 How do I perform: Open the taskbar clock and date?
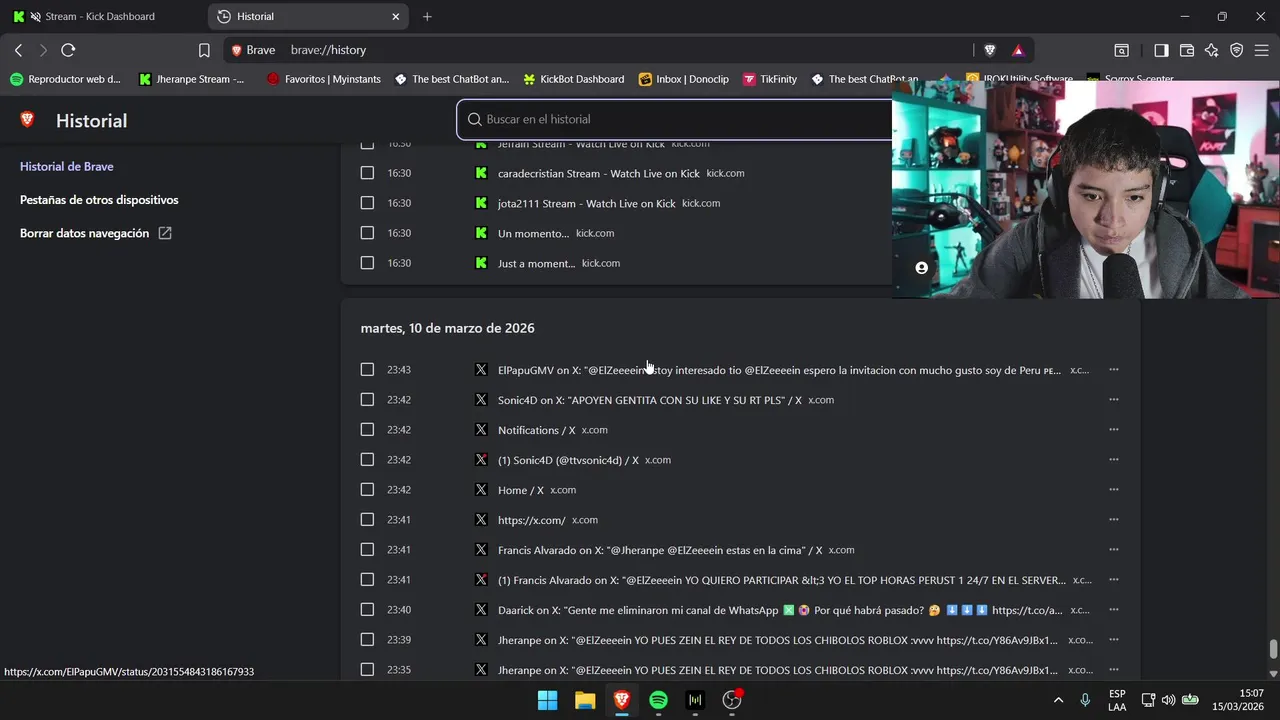[1238, 699]
